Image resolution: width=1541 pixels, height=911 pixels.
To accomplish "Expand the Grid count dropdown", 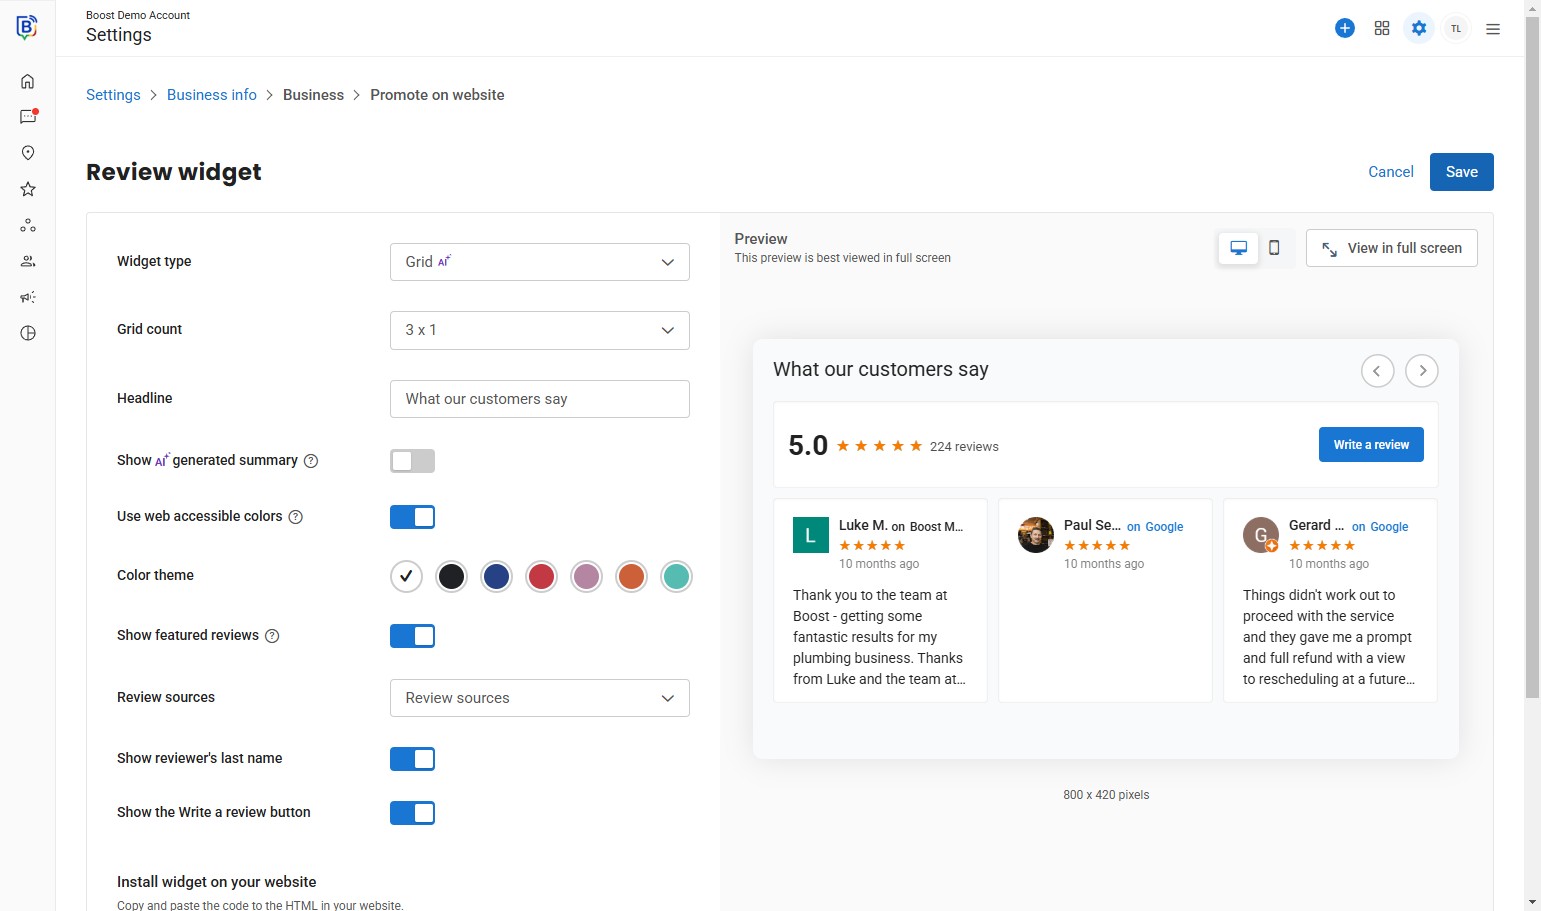I will tap(539, 330).
